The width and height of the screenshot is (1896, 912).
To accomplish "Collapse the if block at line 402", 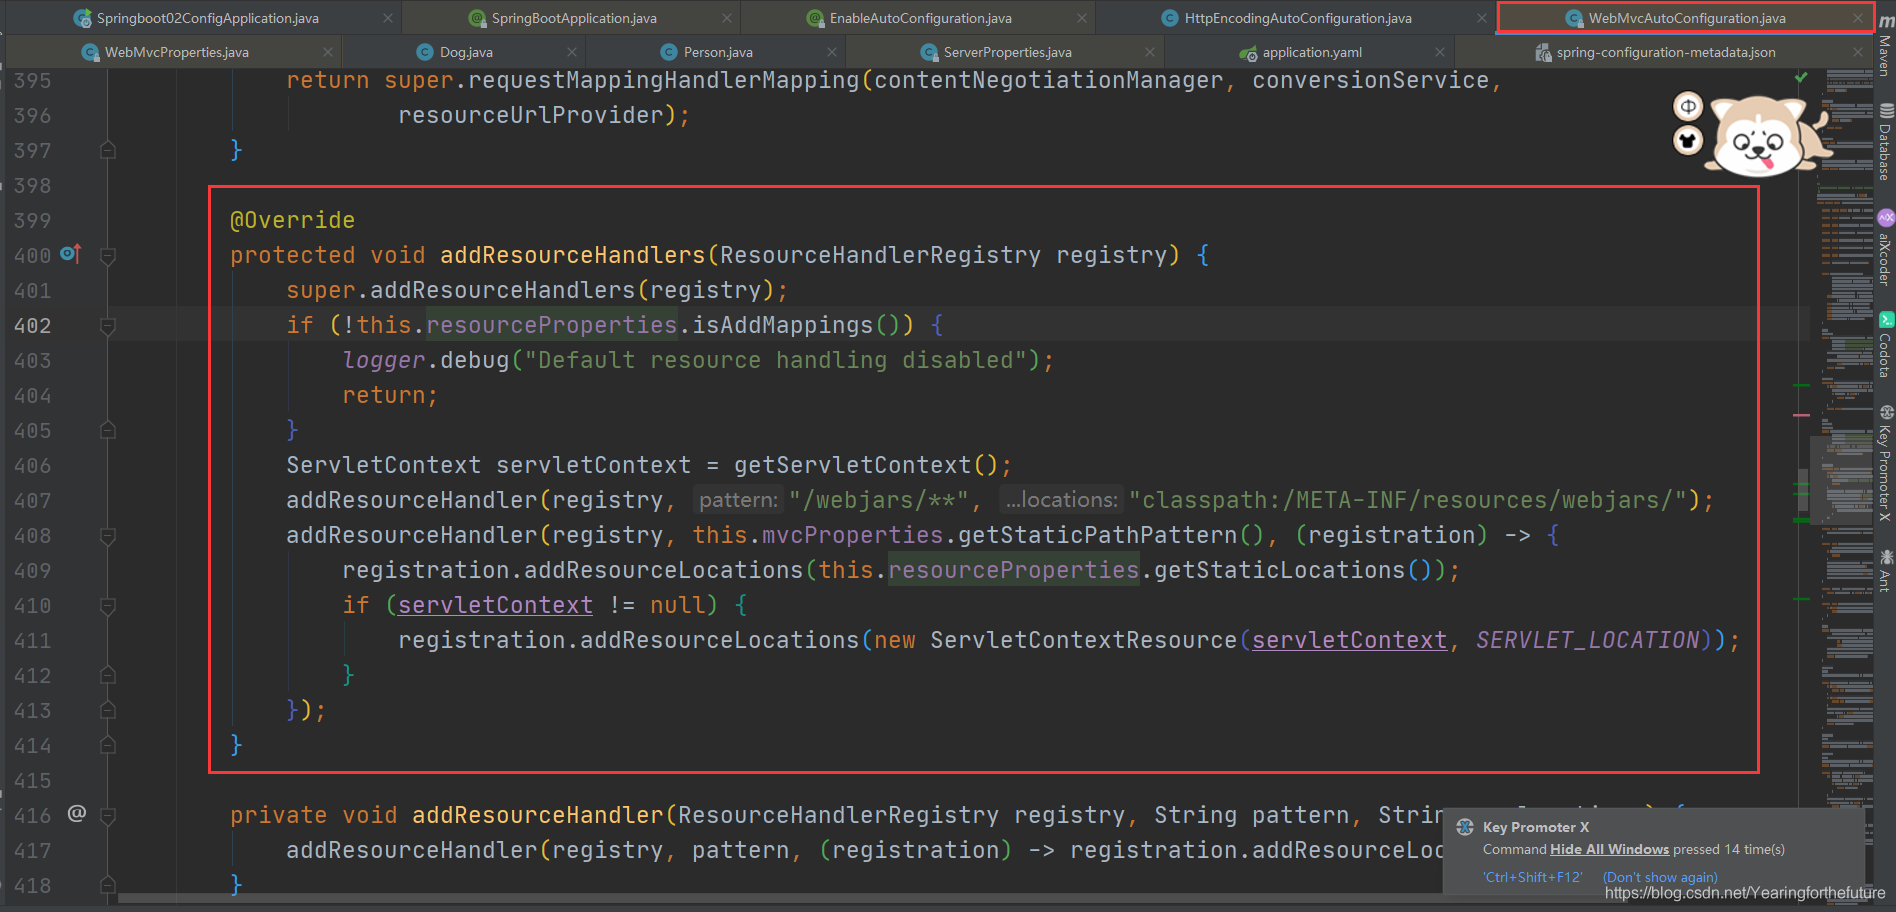I will (x=108, y=326).
